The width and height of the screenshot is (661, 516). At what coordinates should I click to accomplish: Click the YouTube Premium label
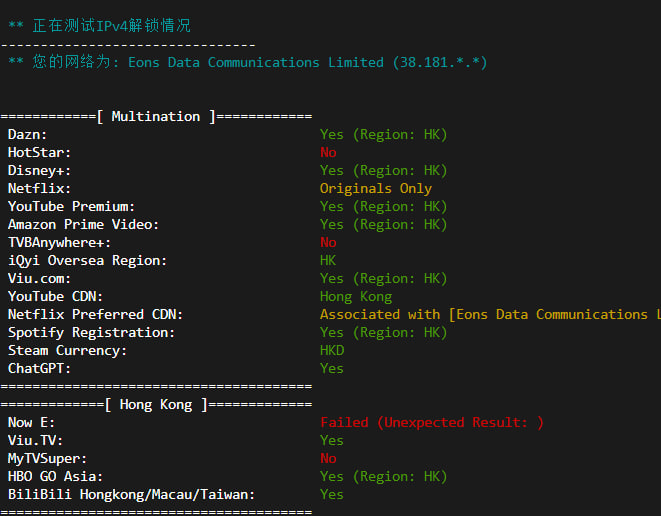pyautogui.click(x=72, y=207)
